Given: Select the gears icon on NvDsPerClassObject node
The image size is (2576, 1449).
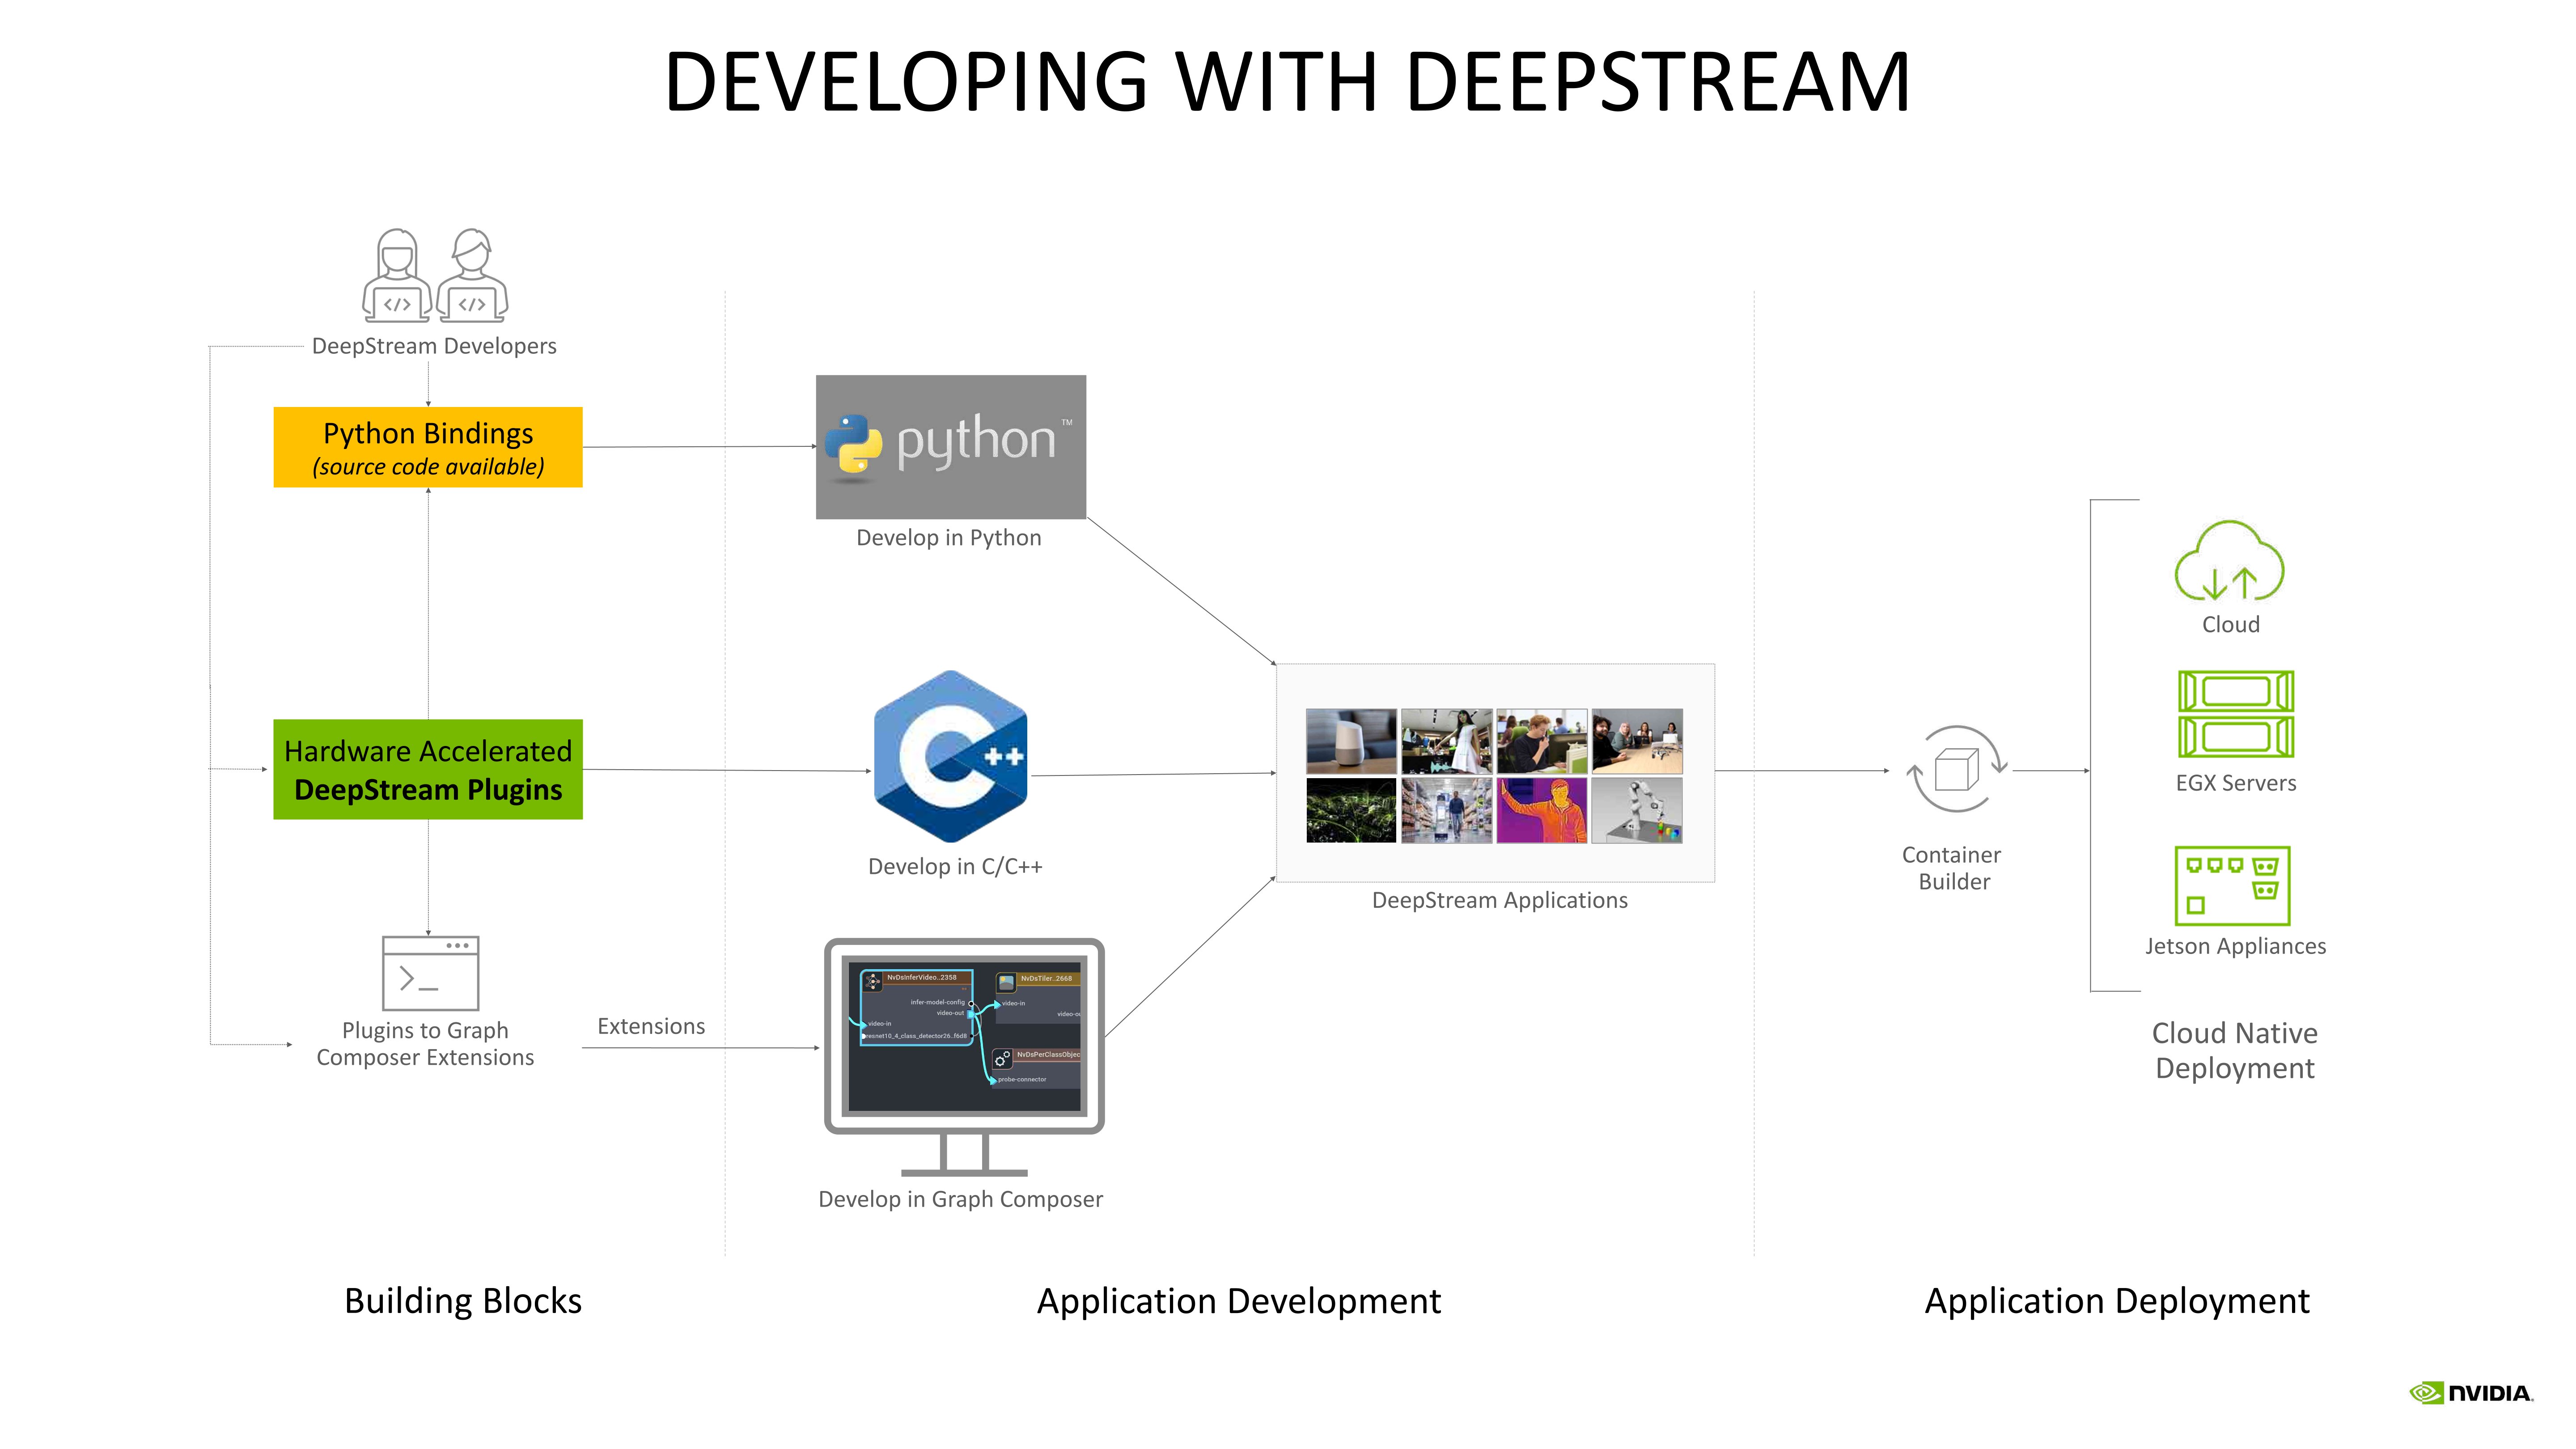Looking at the screenshot, I should [1002, 1058].
